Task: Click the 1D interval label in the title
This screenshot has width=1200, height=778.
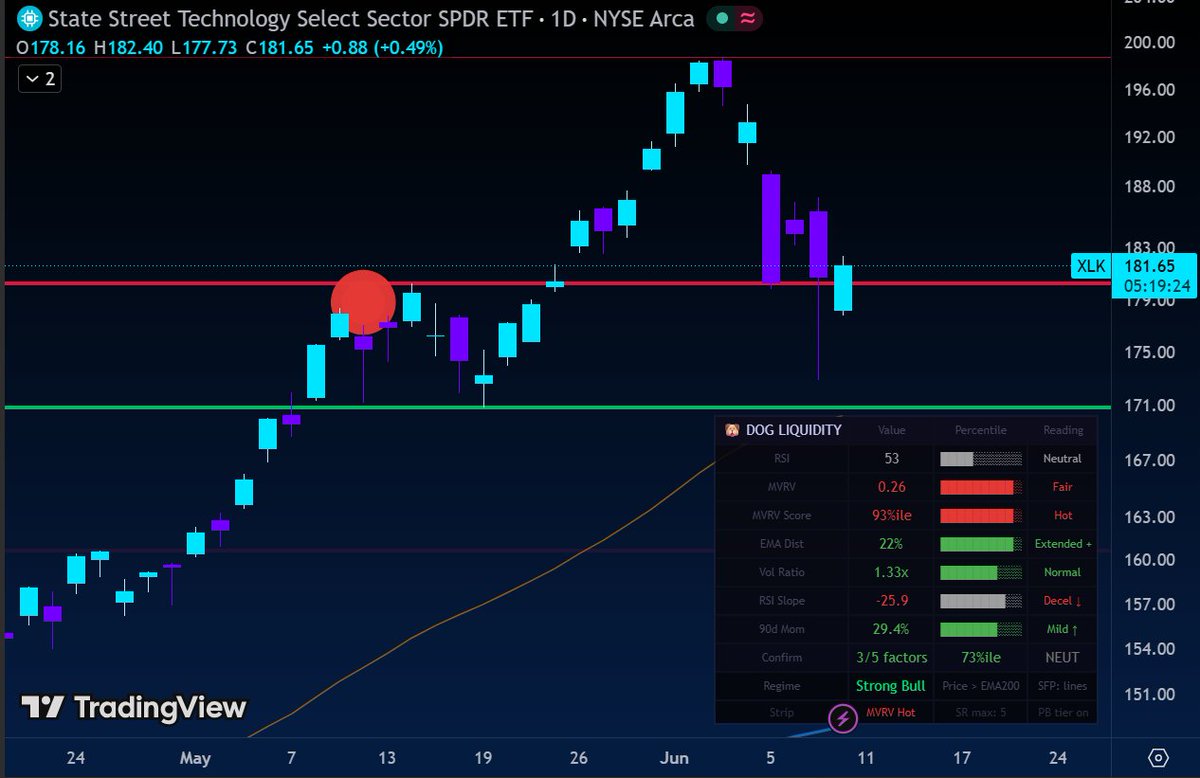Action: (x=563, y=18)
